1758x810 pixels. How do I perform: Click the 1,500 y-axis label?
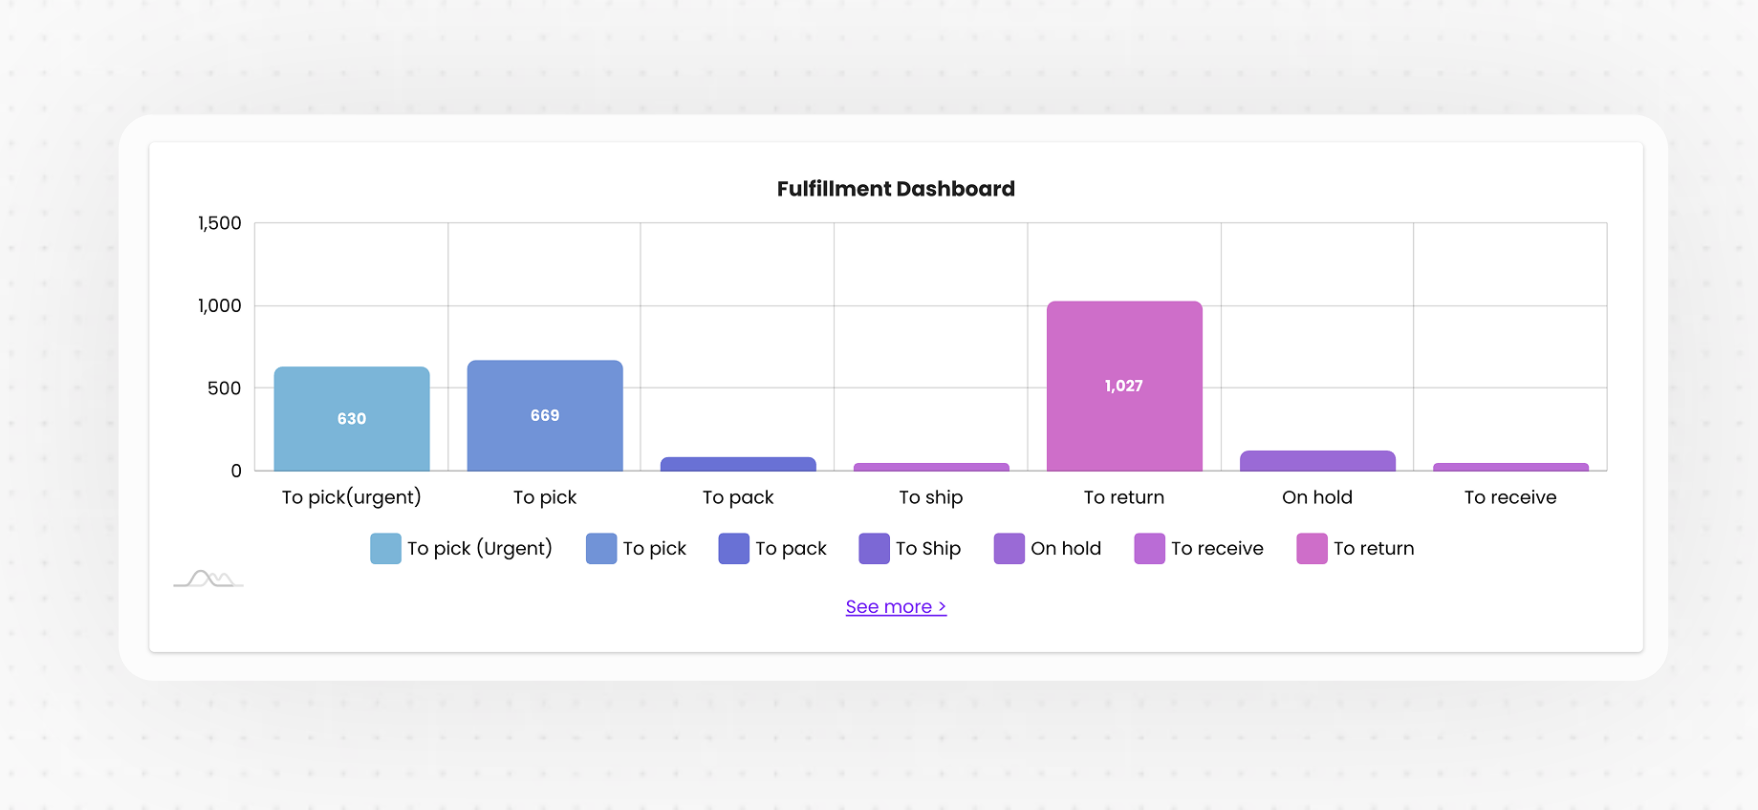click(x=219, y=223)
